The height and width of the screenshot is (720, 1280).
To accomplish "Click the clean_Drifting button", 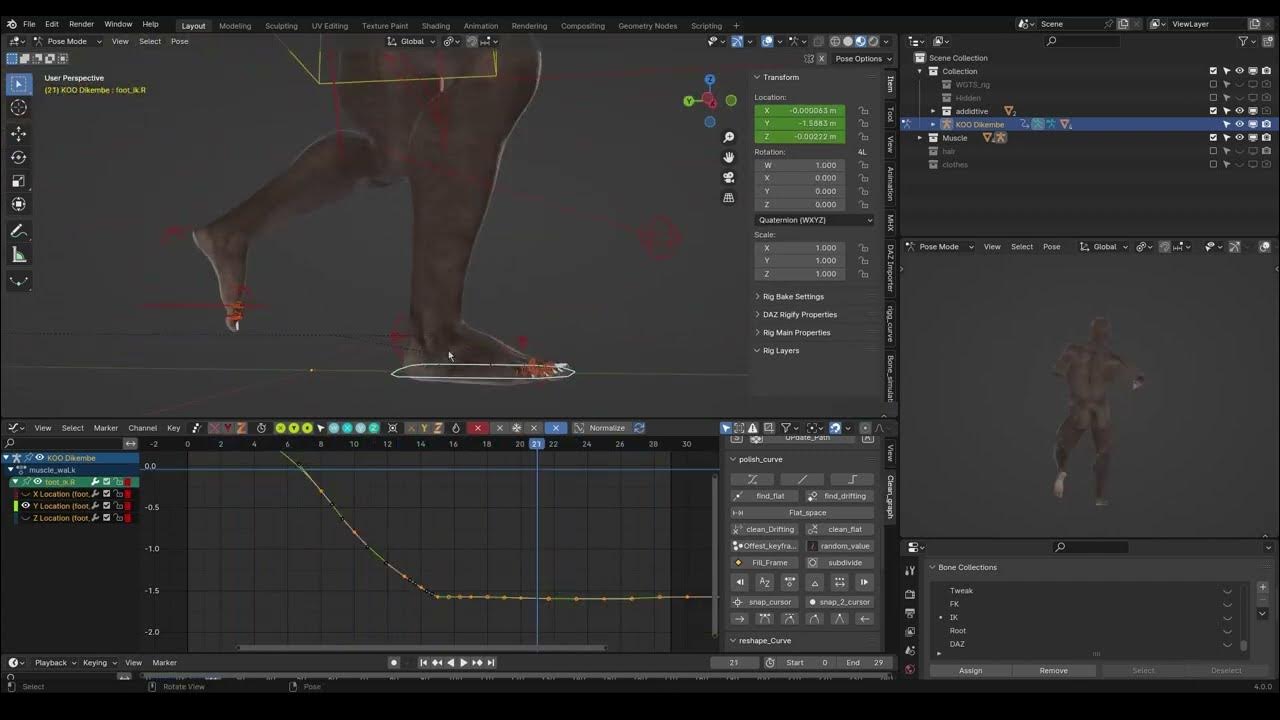I will click(765, 529).
